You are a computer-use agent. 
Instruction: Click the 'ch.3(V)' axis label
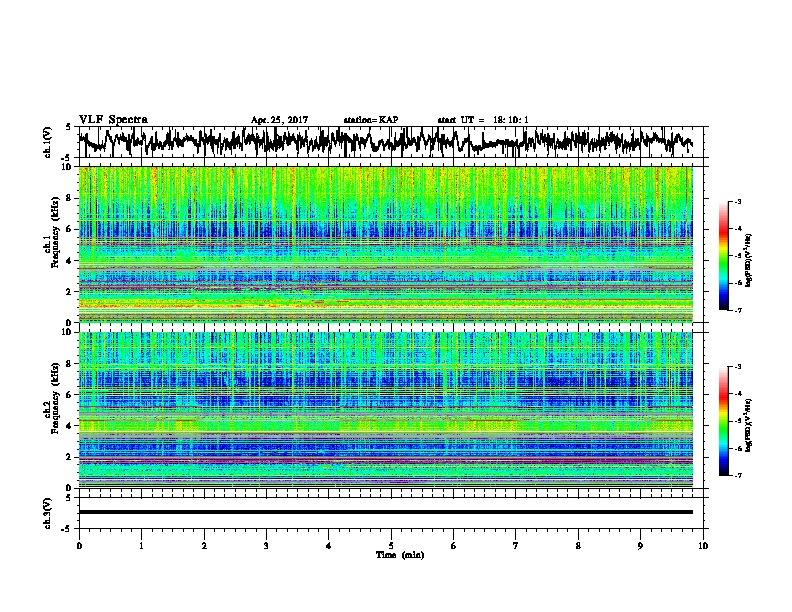48,513
